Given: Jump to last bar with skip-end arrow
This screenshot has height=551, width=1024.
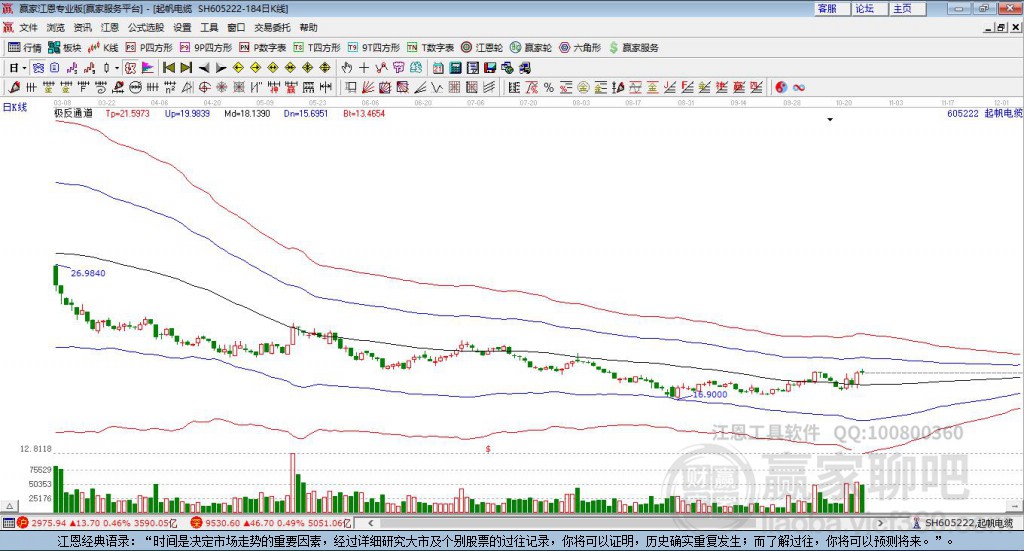Looking at the screenshot, I should pyautogui.click(x=186, y=68).
